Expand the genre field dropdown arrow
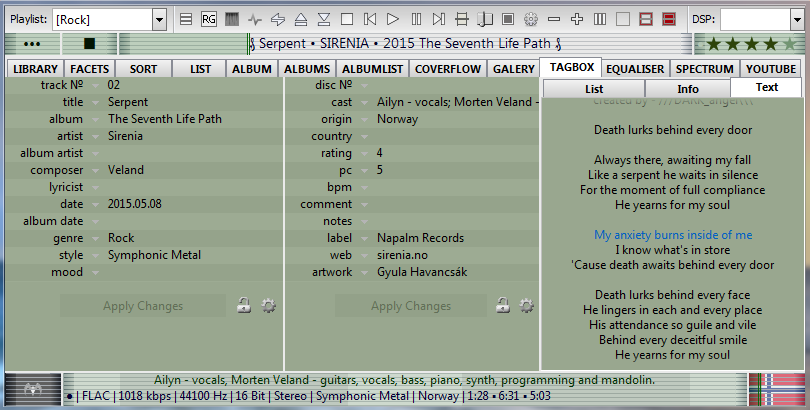The height and width of the screenshot is (410, 810). [x=96, y=238]
